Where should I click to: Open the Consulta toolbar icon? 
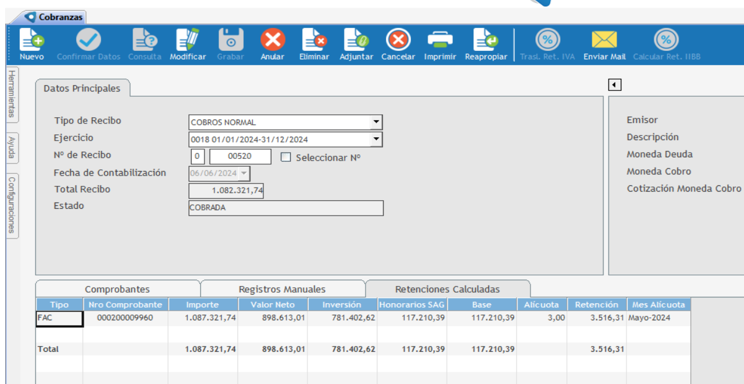[145, 40]
